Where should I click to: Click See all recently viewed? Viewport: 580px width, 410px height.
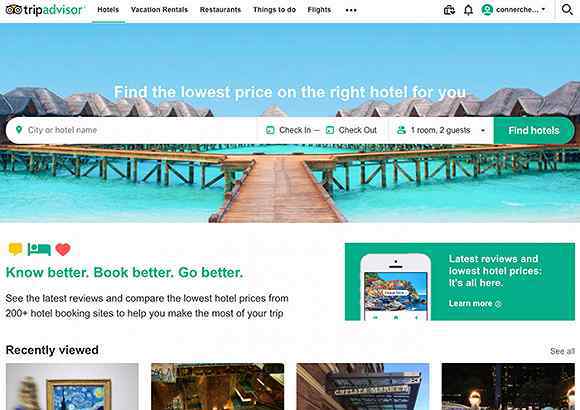pyautogui.click(x=562, y=351)
